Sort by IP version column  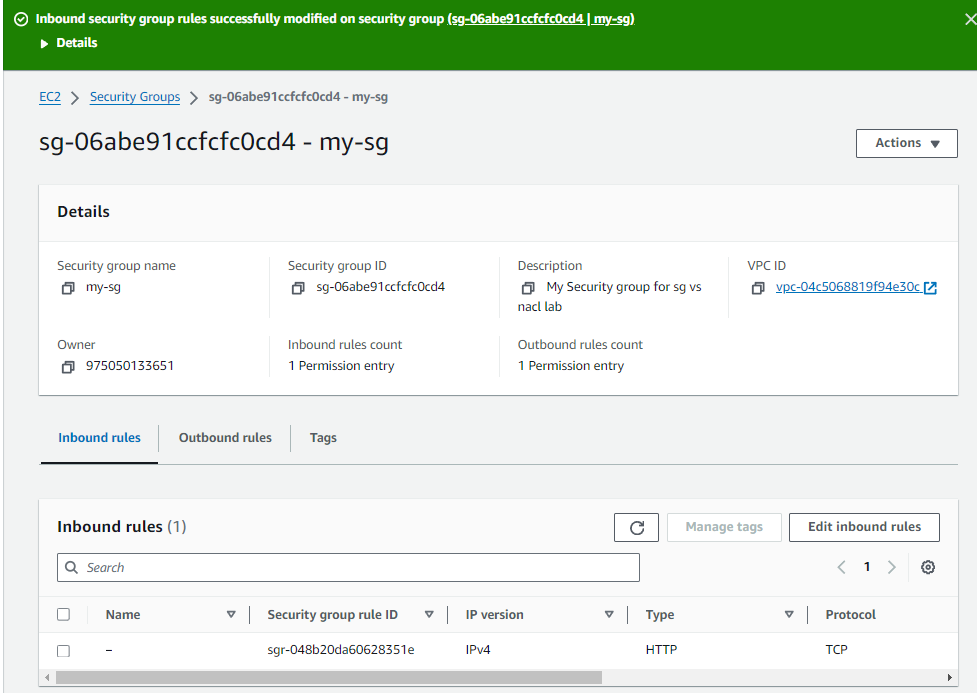(x=609, y=614)
